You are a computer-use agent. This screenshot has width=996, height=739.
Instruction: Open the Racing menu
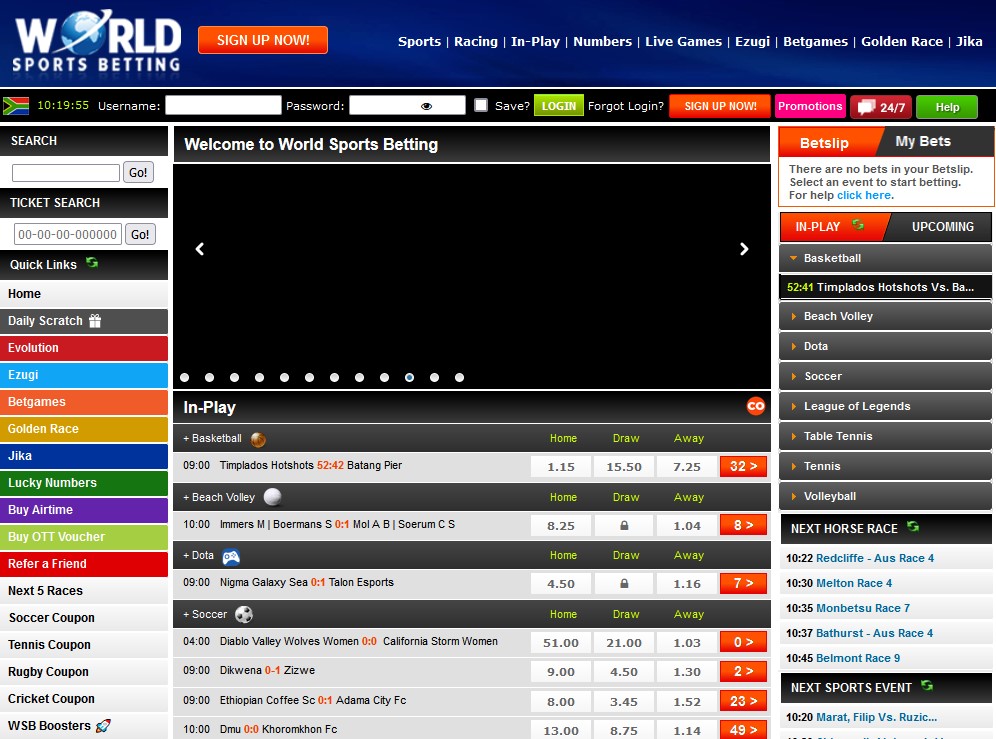[476, 42]
